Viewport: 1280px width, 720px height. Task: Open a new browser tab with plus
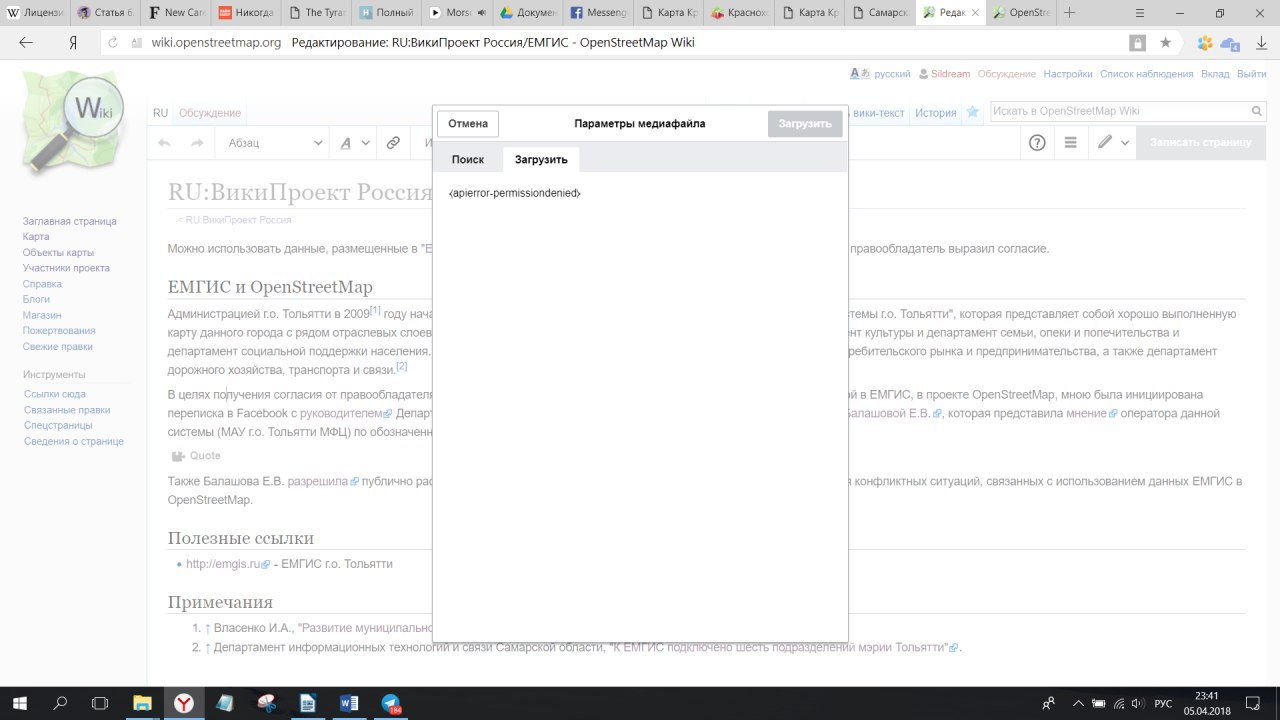1070,13
